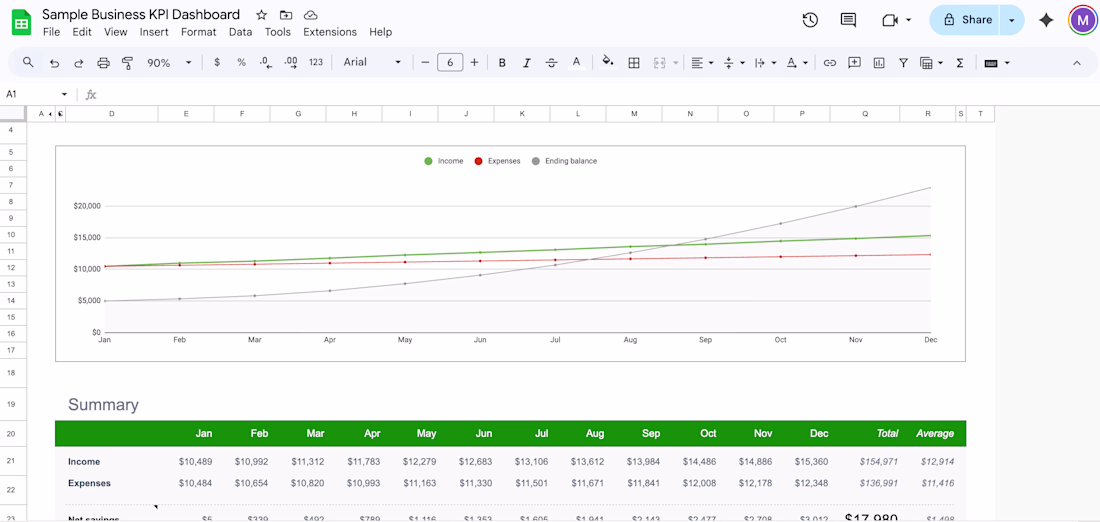The image size is (1100, 522).
Task: Insert a link
Action: (x=830, y=62)
